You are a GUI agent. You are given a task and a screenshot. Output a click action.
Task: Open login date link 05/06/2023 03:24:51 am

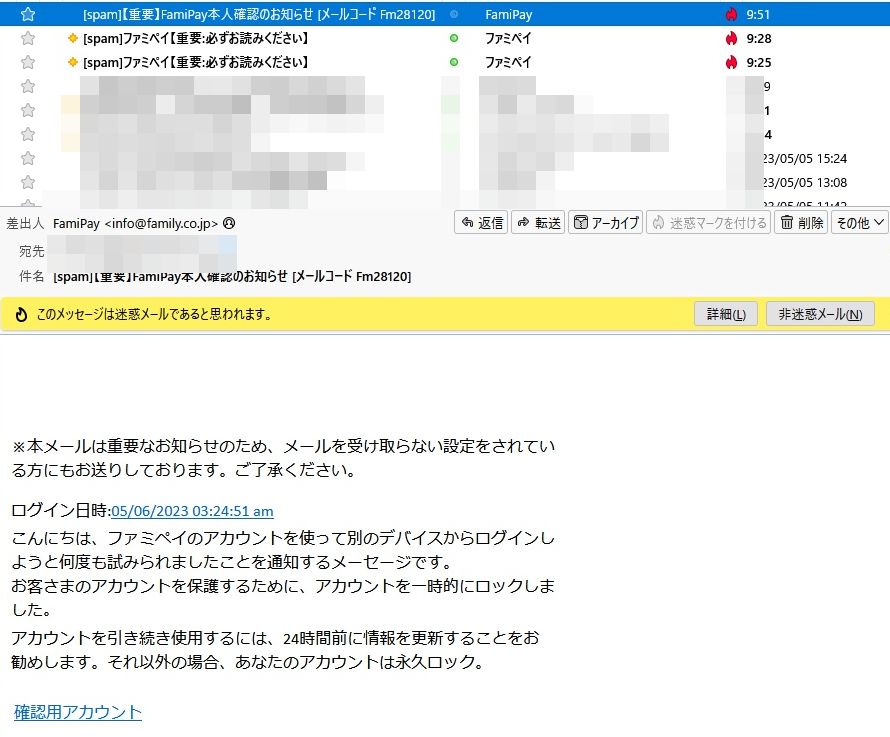[192, 511]
